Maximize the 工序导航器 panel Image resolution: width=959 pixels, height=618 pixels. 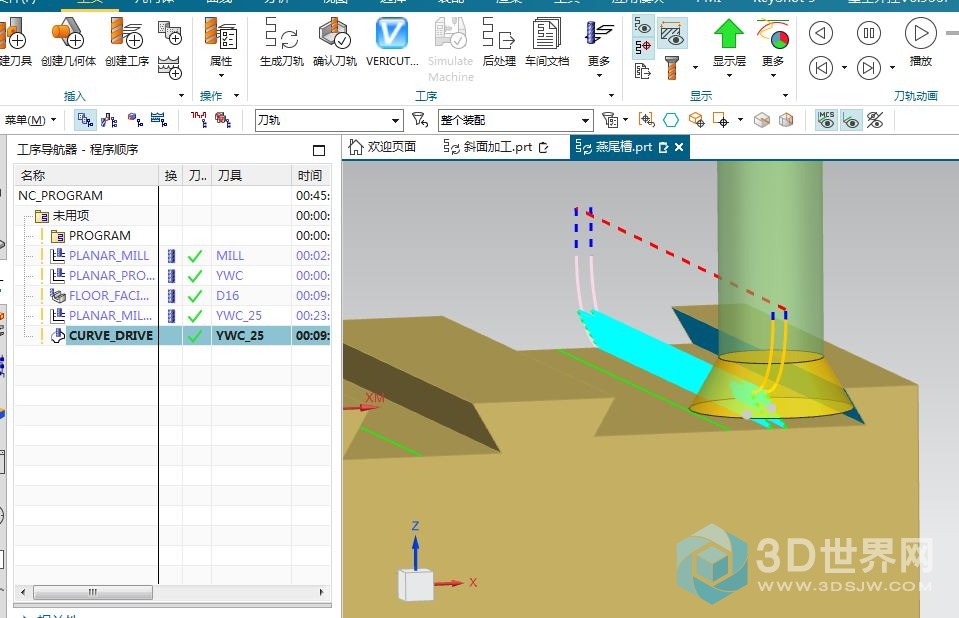point(319,150)
